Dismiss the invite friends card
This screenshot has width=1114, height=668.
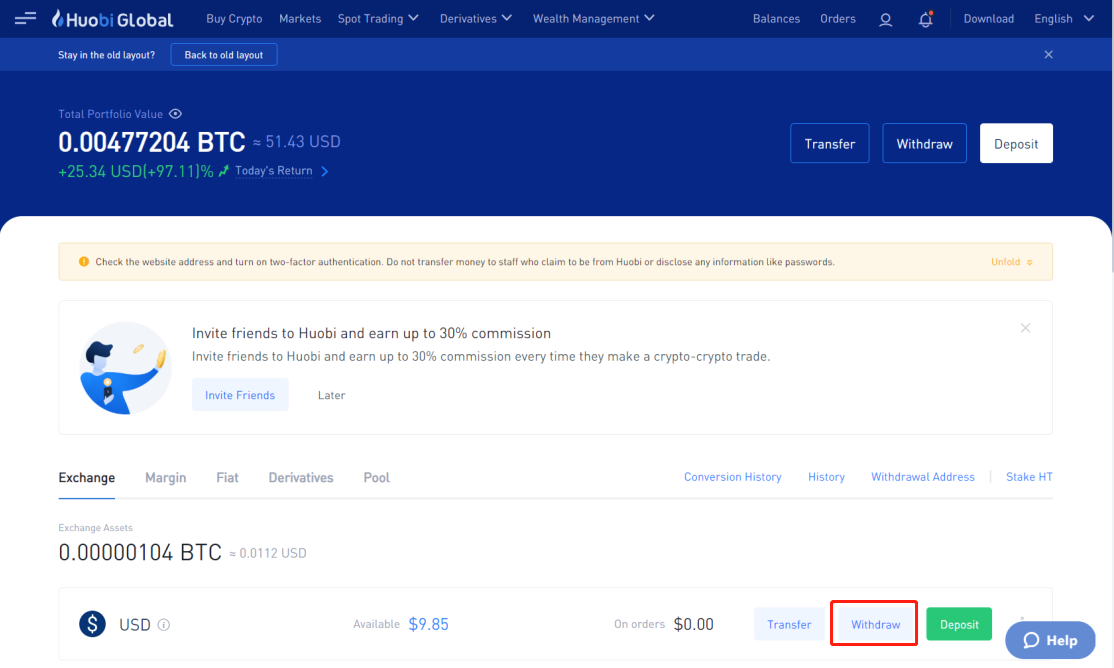1025,328
